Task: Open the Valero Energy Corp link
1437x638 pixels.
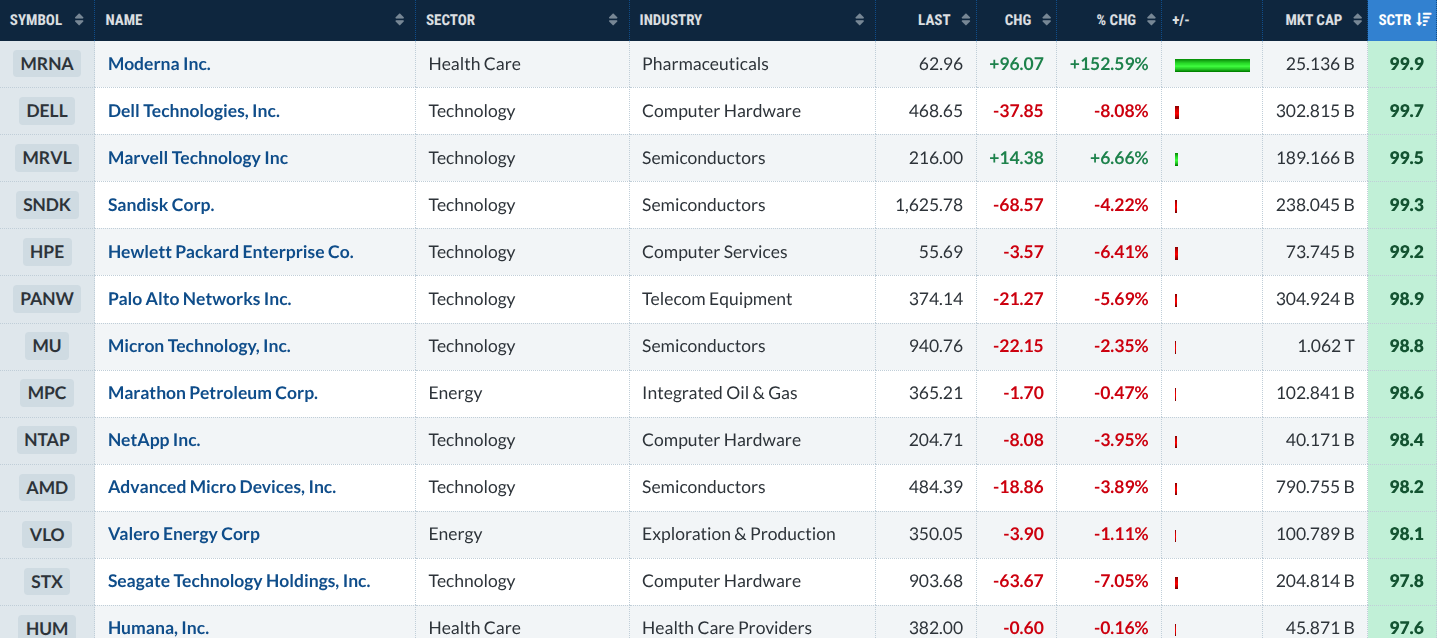Action: click(184, 534)
